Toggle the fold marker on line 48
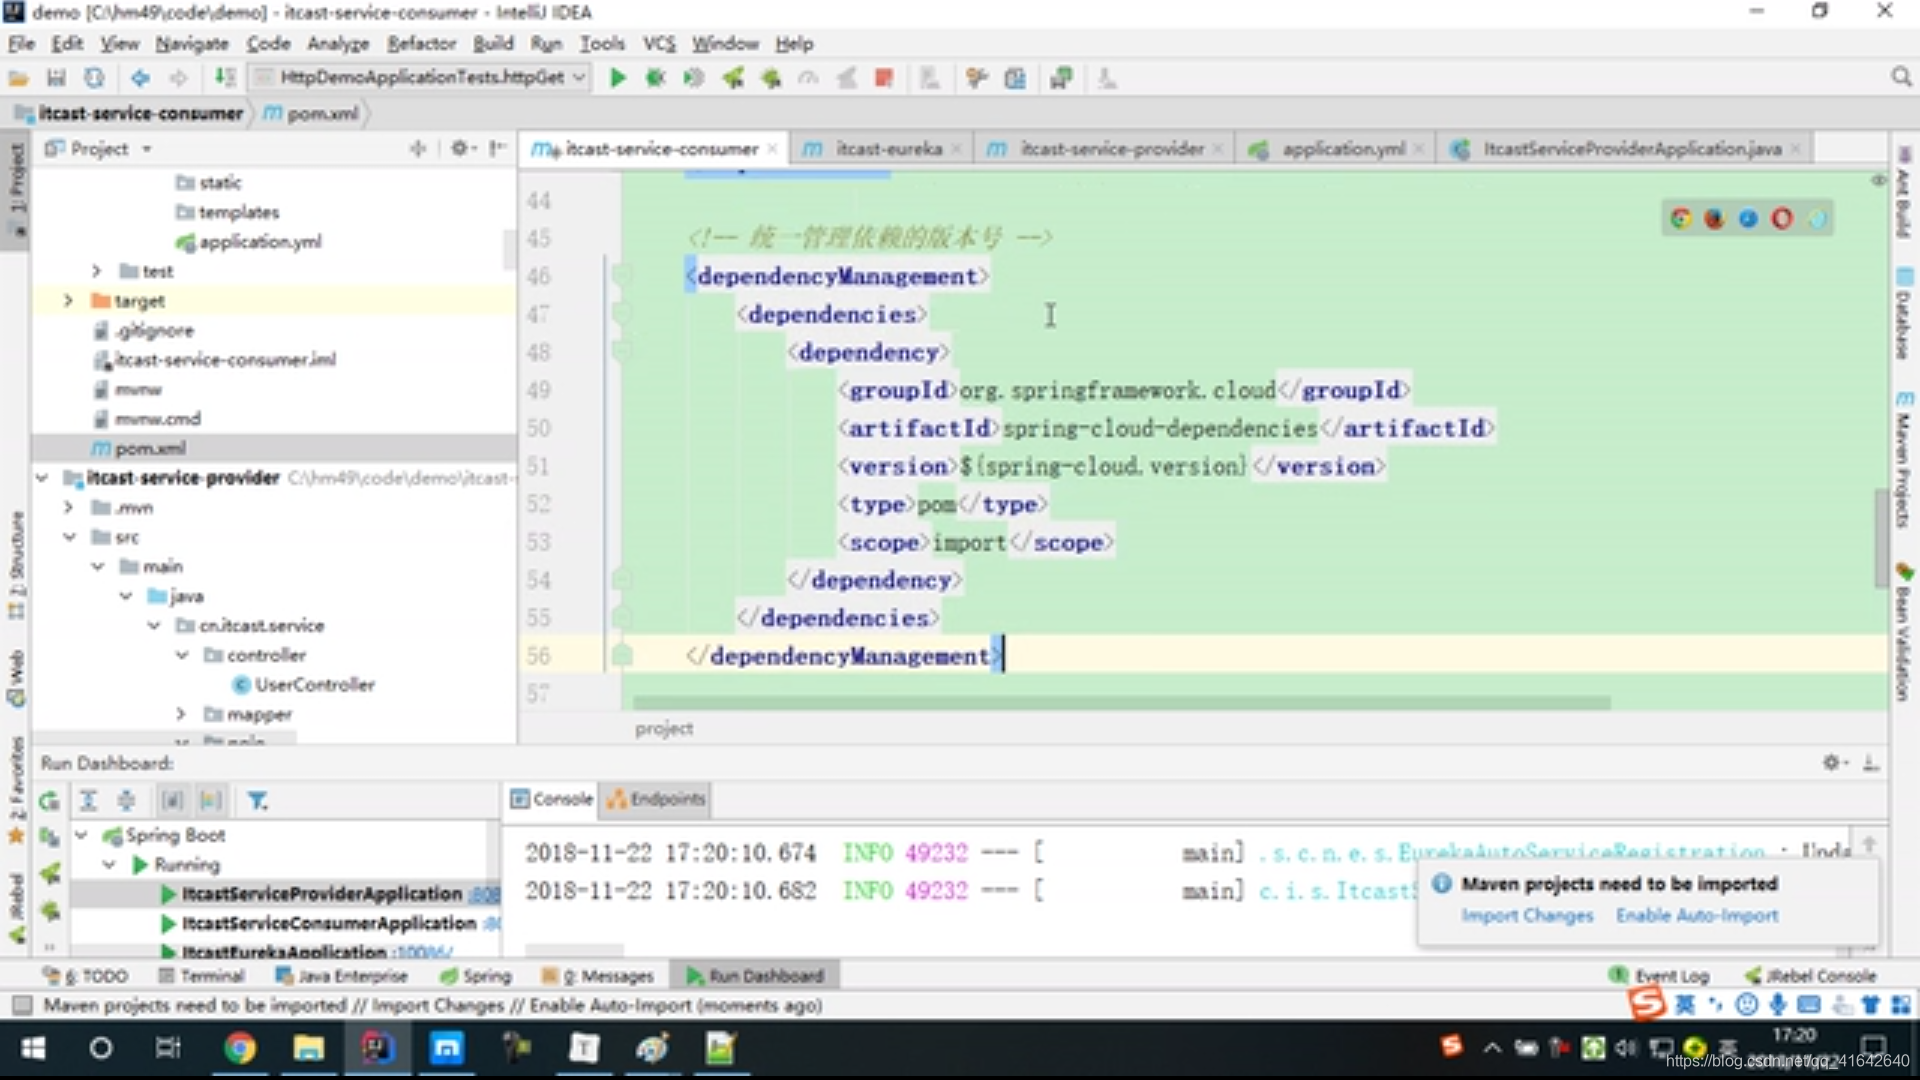Screen dimensions: 1920x1080 [x=621, y=351]
